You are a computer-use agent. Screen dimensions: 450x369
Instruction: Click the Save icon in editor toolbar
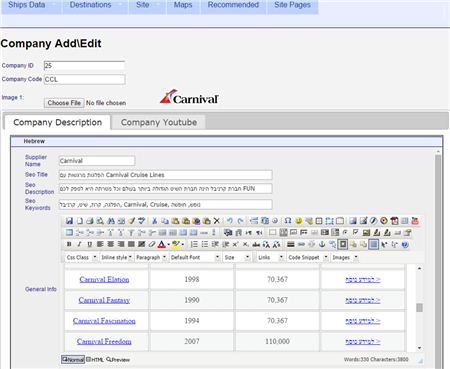(x=69, y=221)
